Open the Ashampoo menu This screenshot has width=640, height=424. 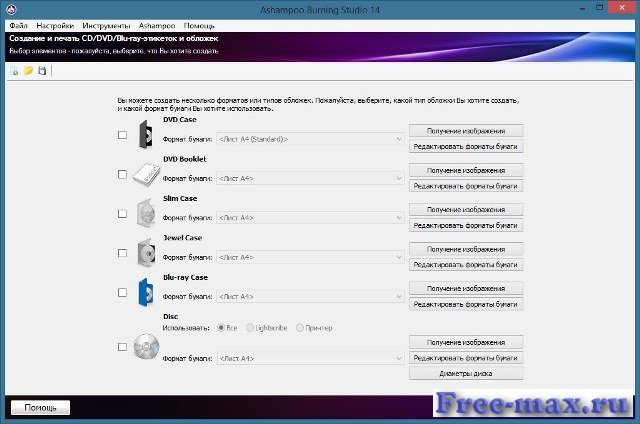coord(157,26)
